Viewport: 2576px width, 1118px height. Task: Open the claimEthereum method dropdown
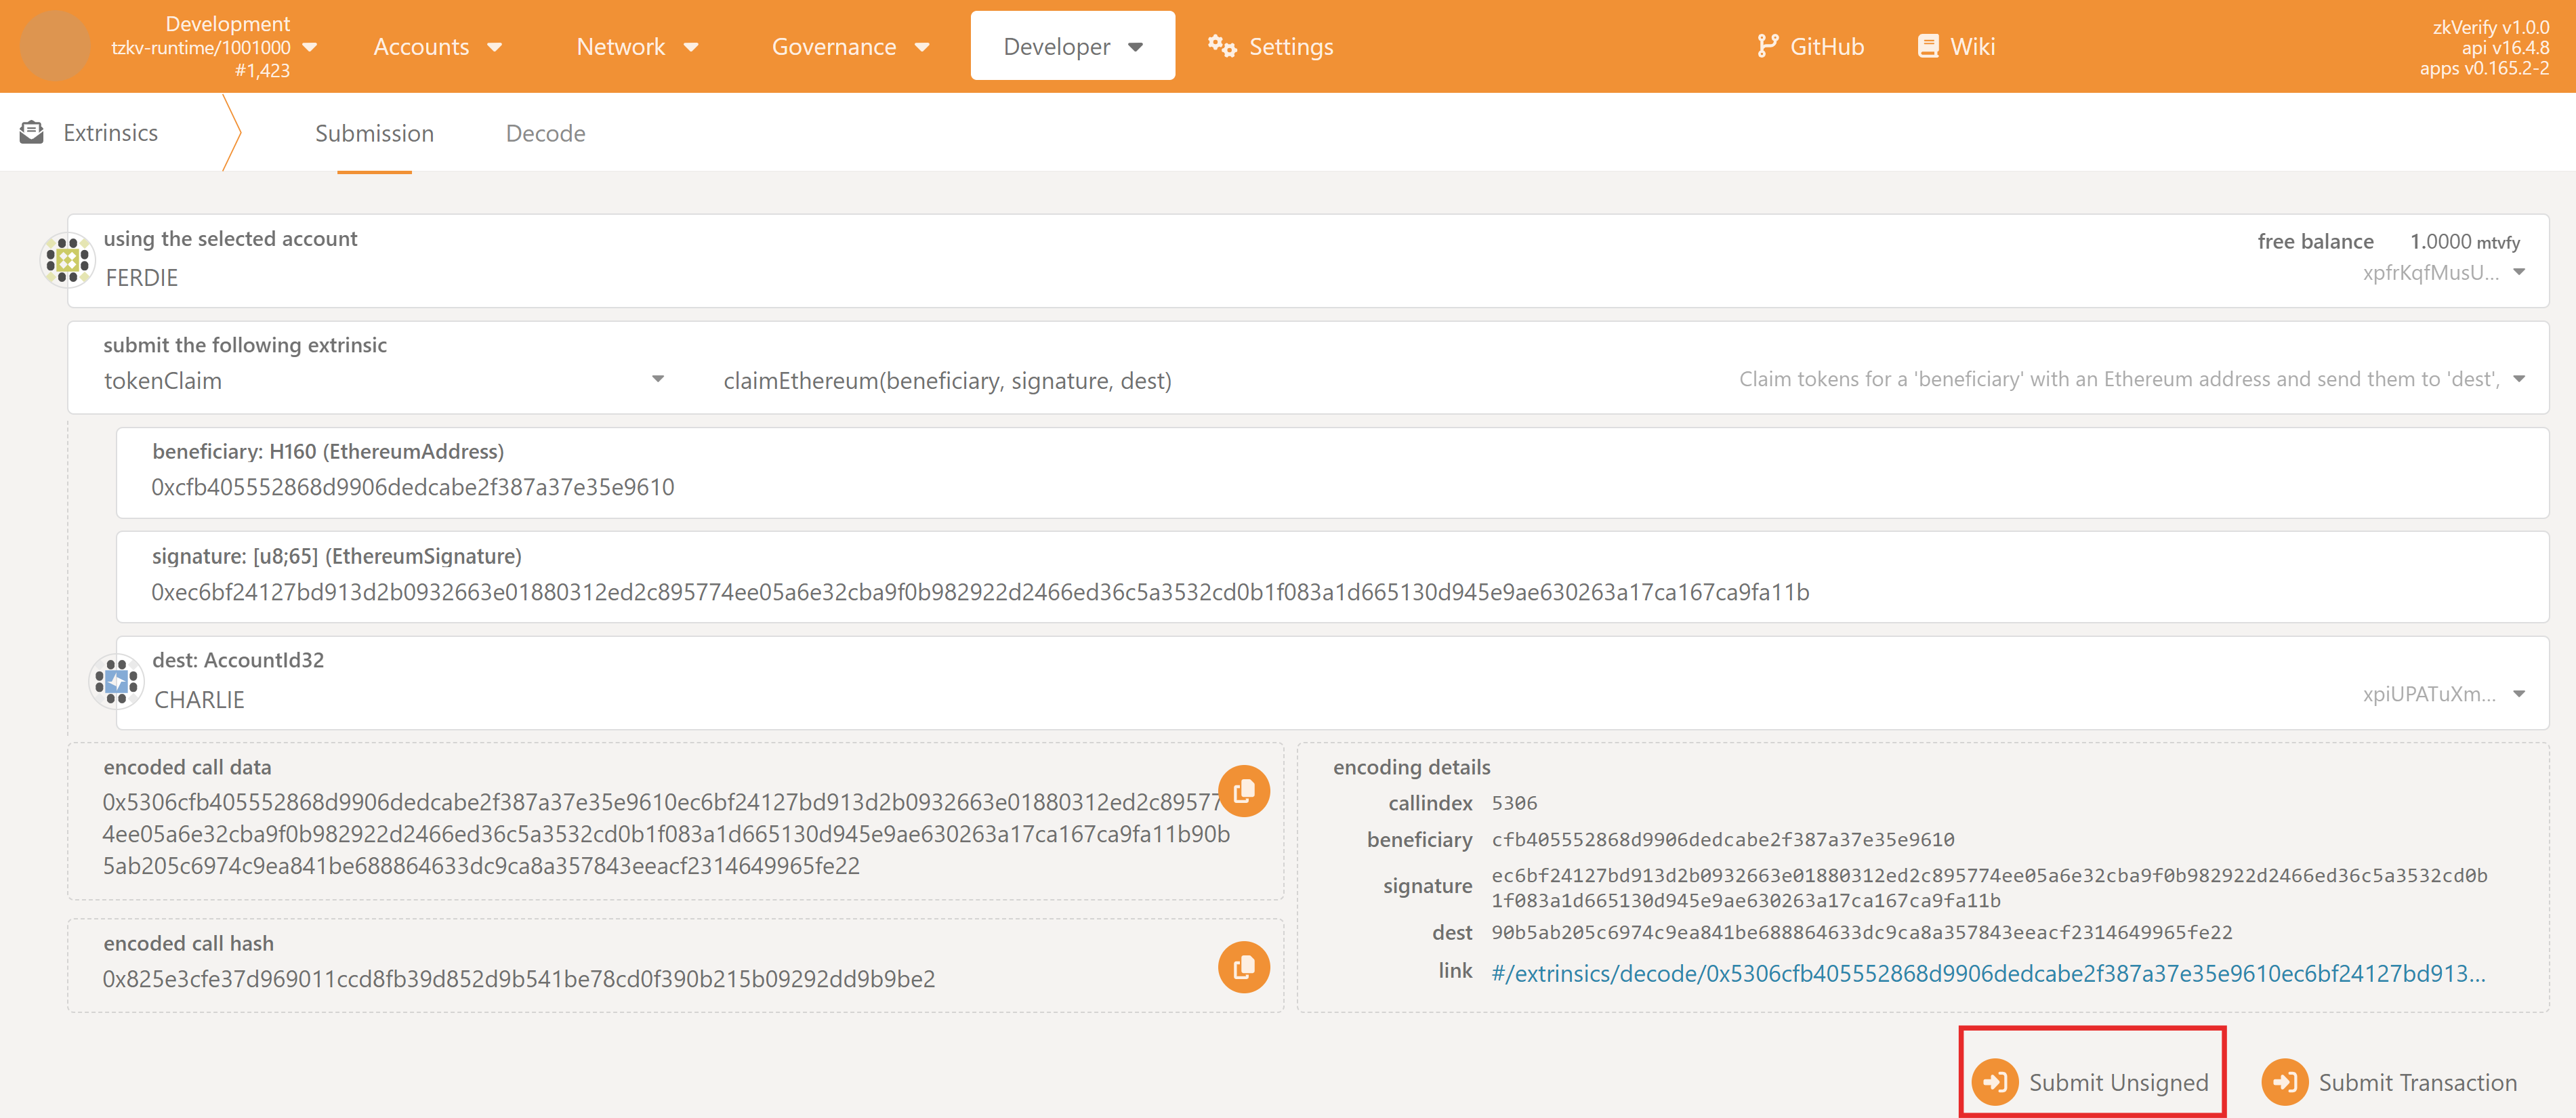[x=2518, y=379]
